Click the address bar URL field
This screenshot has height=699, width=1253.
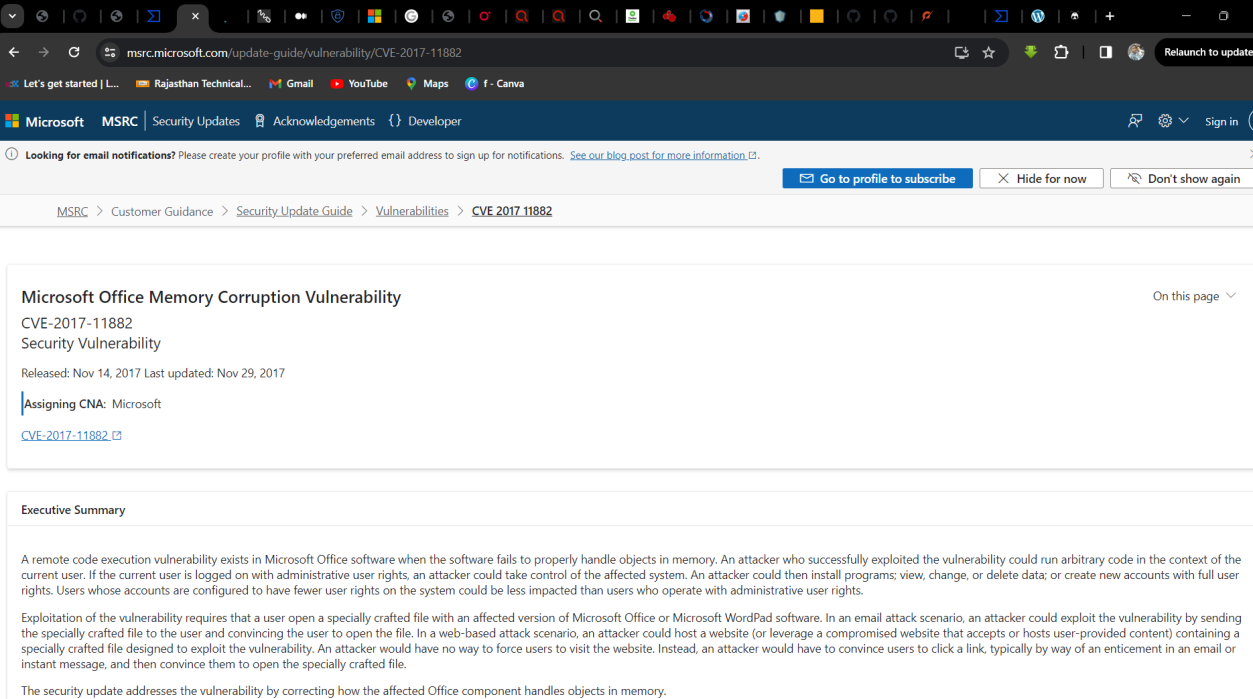[x=500, y=52]
